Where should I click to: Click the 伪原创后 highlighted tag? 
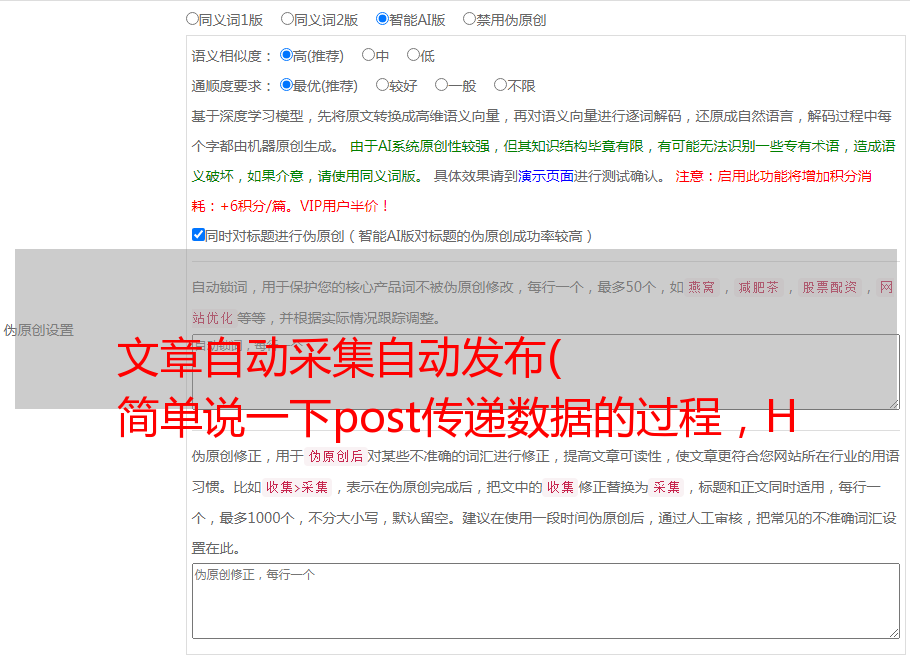tap(336, 456)
